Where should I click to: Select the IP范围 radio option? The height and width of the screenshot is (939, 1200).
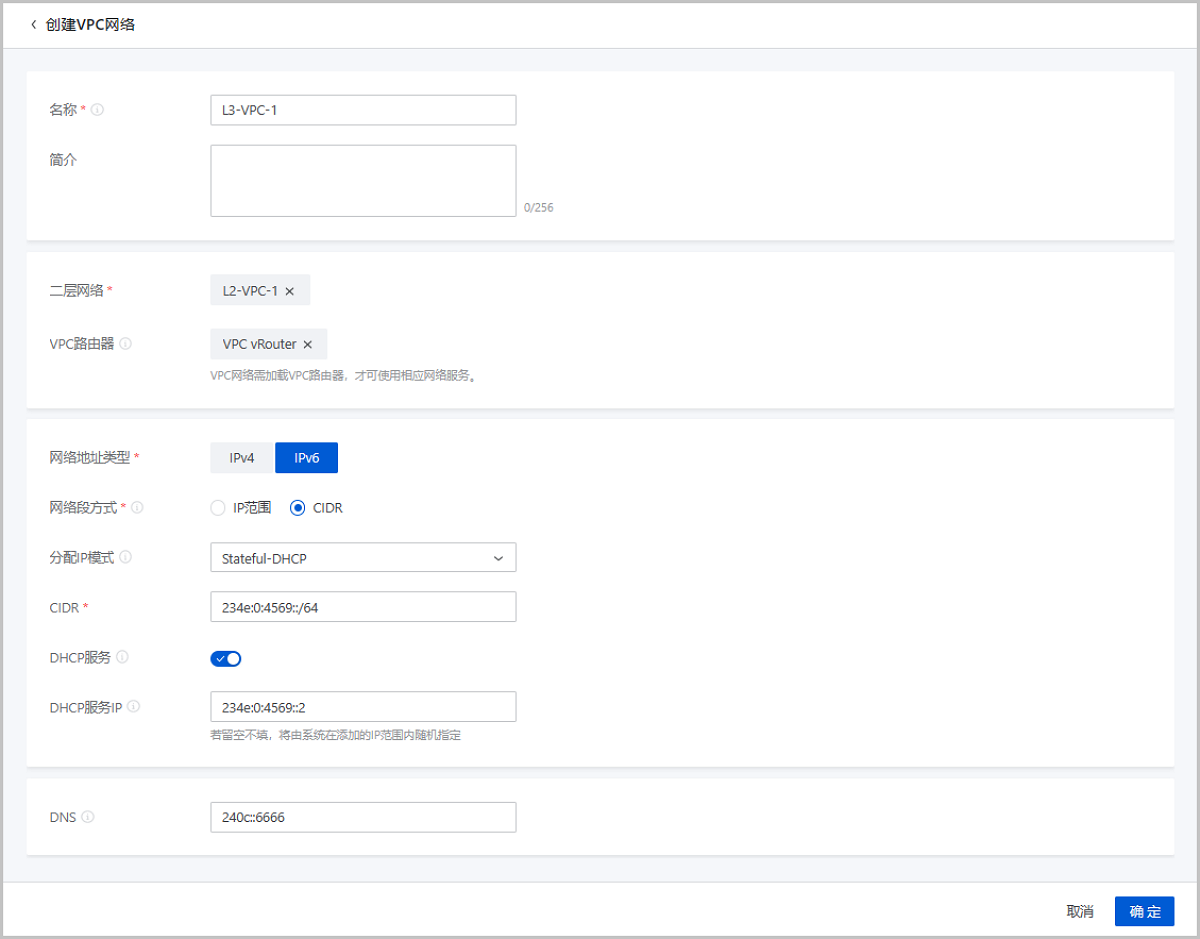[218, 508]
